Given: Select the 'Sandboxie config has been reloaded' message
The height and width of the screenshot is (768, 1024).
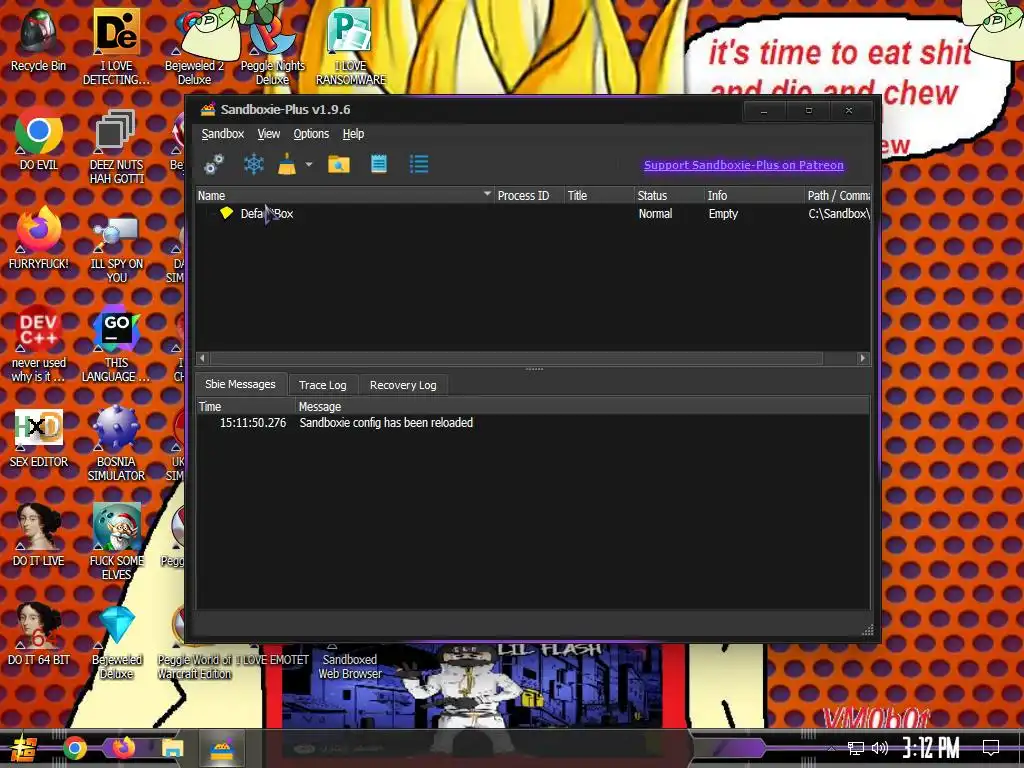Looking at the screenshot, I should coord(386,423).
